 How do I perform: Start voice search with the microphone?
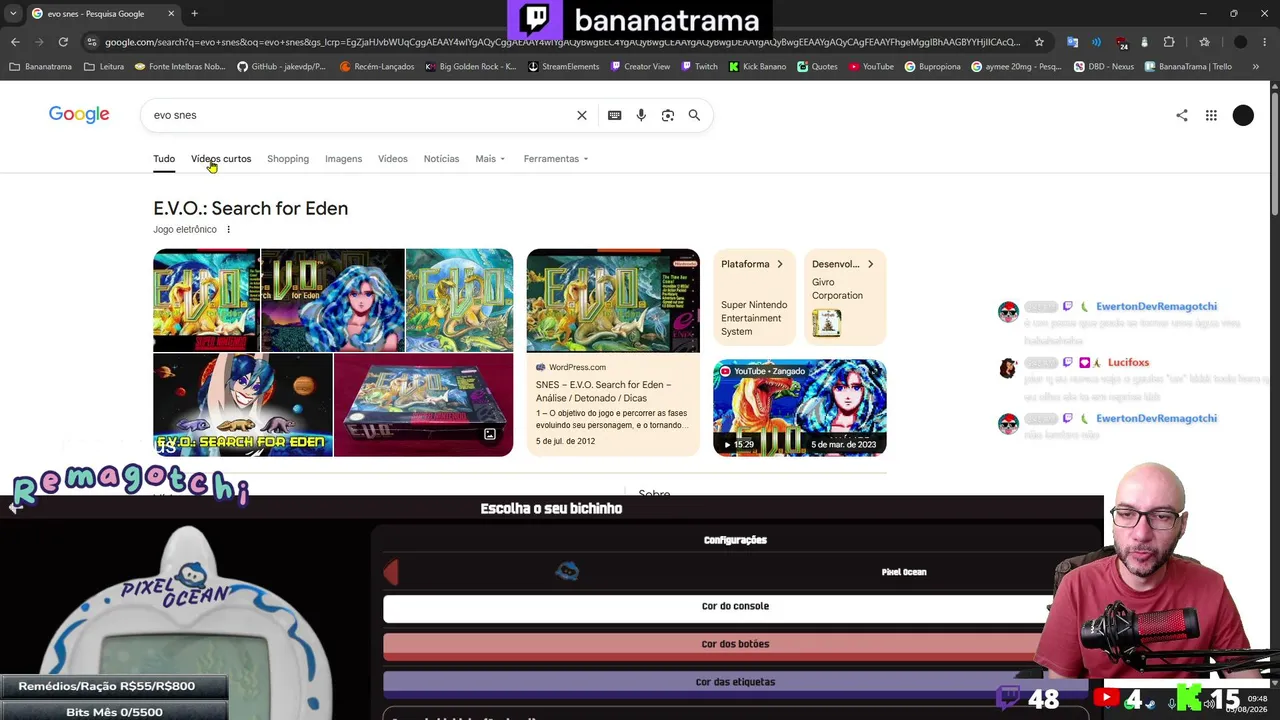tap(641, 115)
